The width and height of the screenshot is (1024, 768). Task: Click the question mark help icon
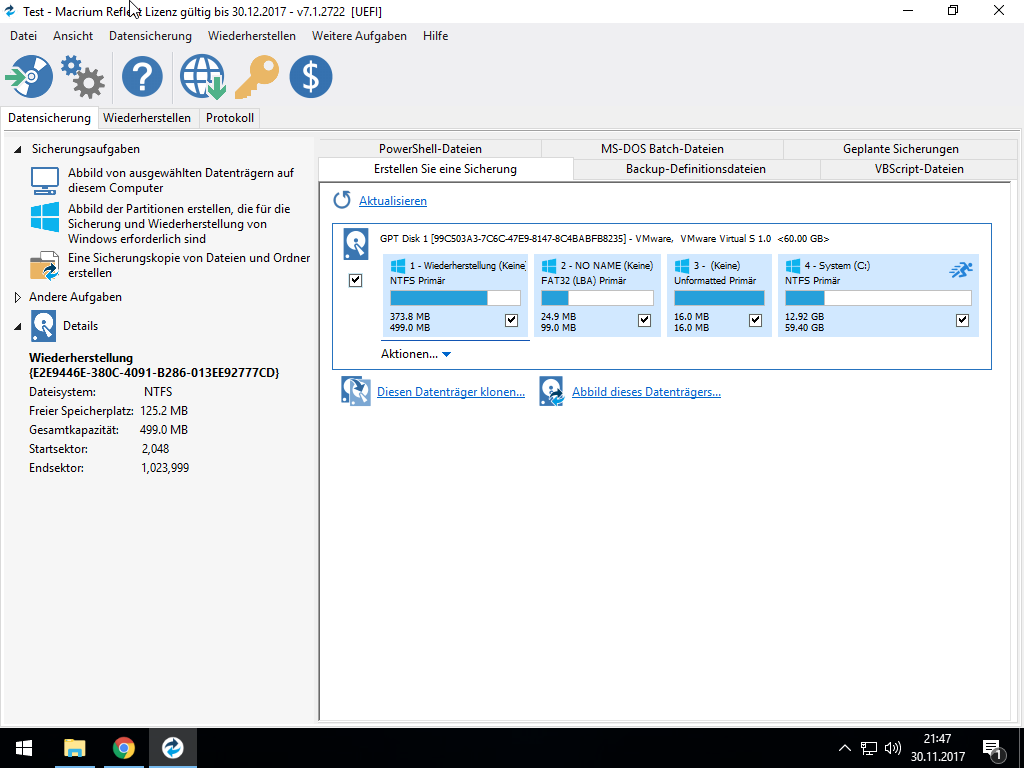point(142,76)
